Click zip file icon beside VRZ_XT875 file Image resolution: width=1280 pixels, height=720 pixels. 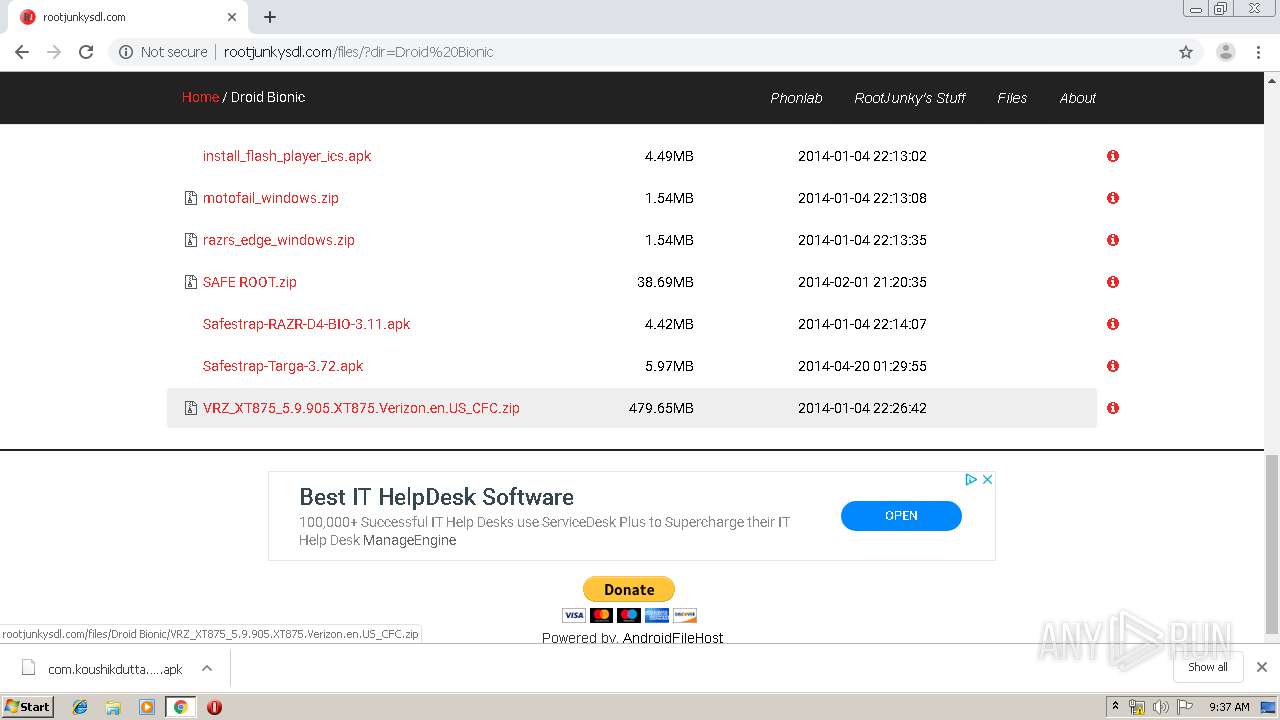tap(191, 408)
